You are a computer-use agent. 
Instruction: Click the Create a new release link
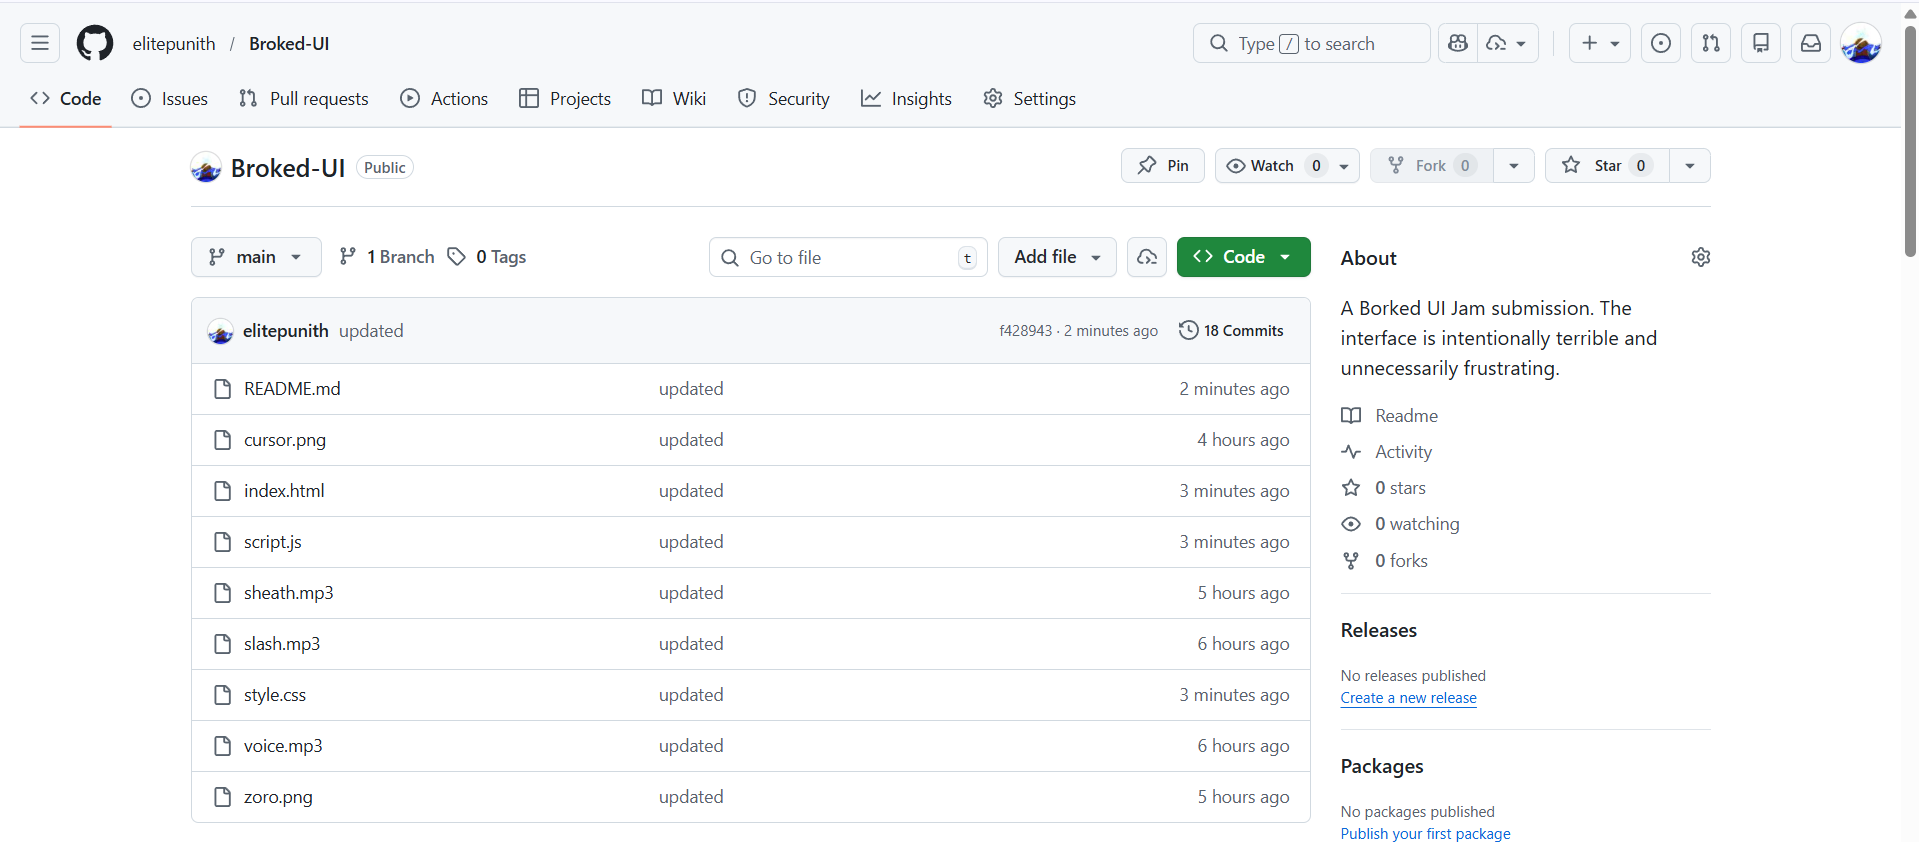click(1408, 698)
